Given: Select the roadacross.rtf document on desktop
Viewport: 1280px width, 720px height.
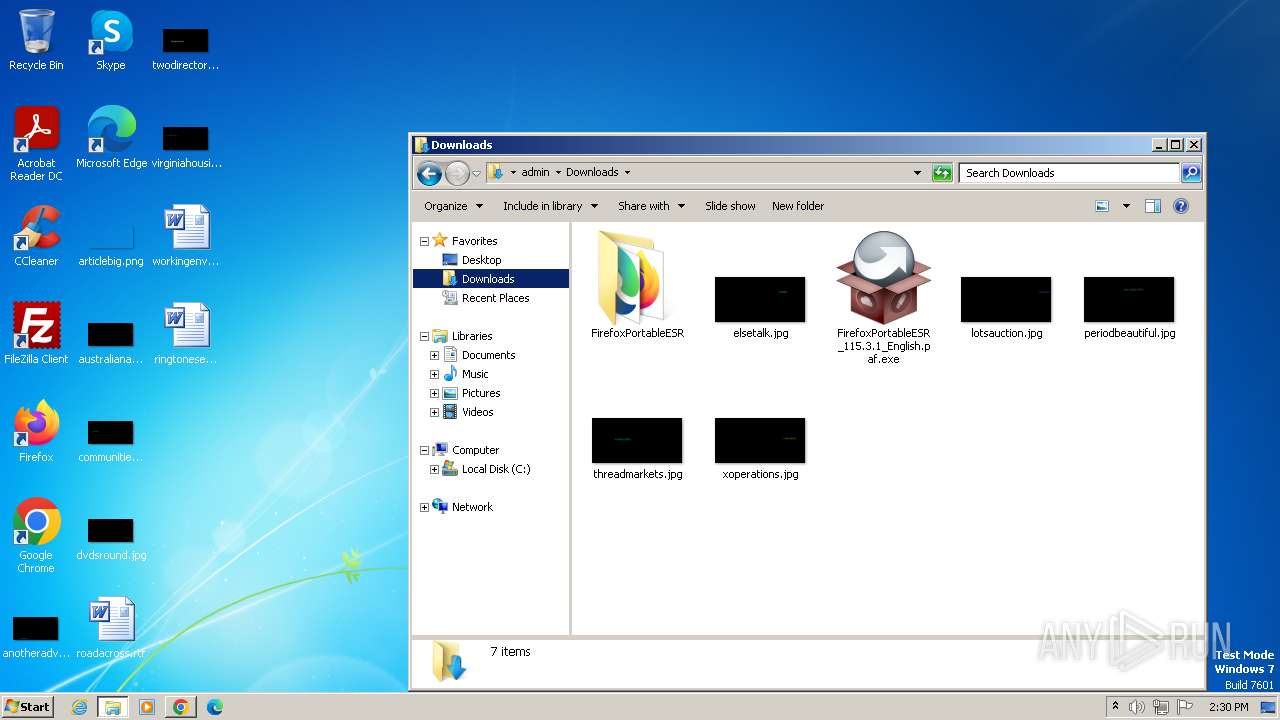Looking at the screenshot, I should [111, 628].
